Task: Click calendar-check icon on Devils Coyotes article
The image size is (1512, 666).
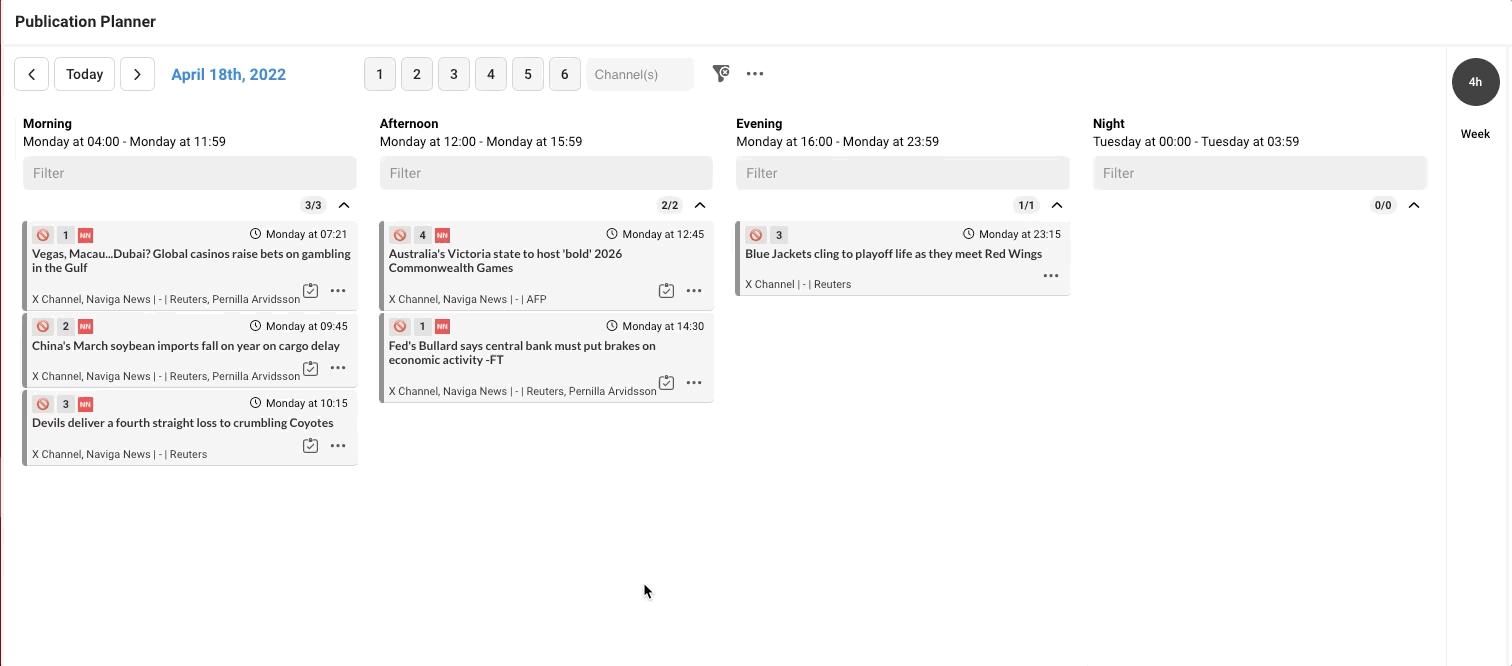Action: (x=310, y=446)
